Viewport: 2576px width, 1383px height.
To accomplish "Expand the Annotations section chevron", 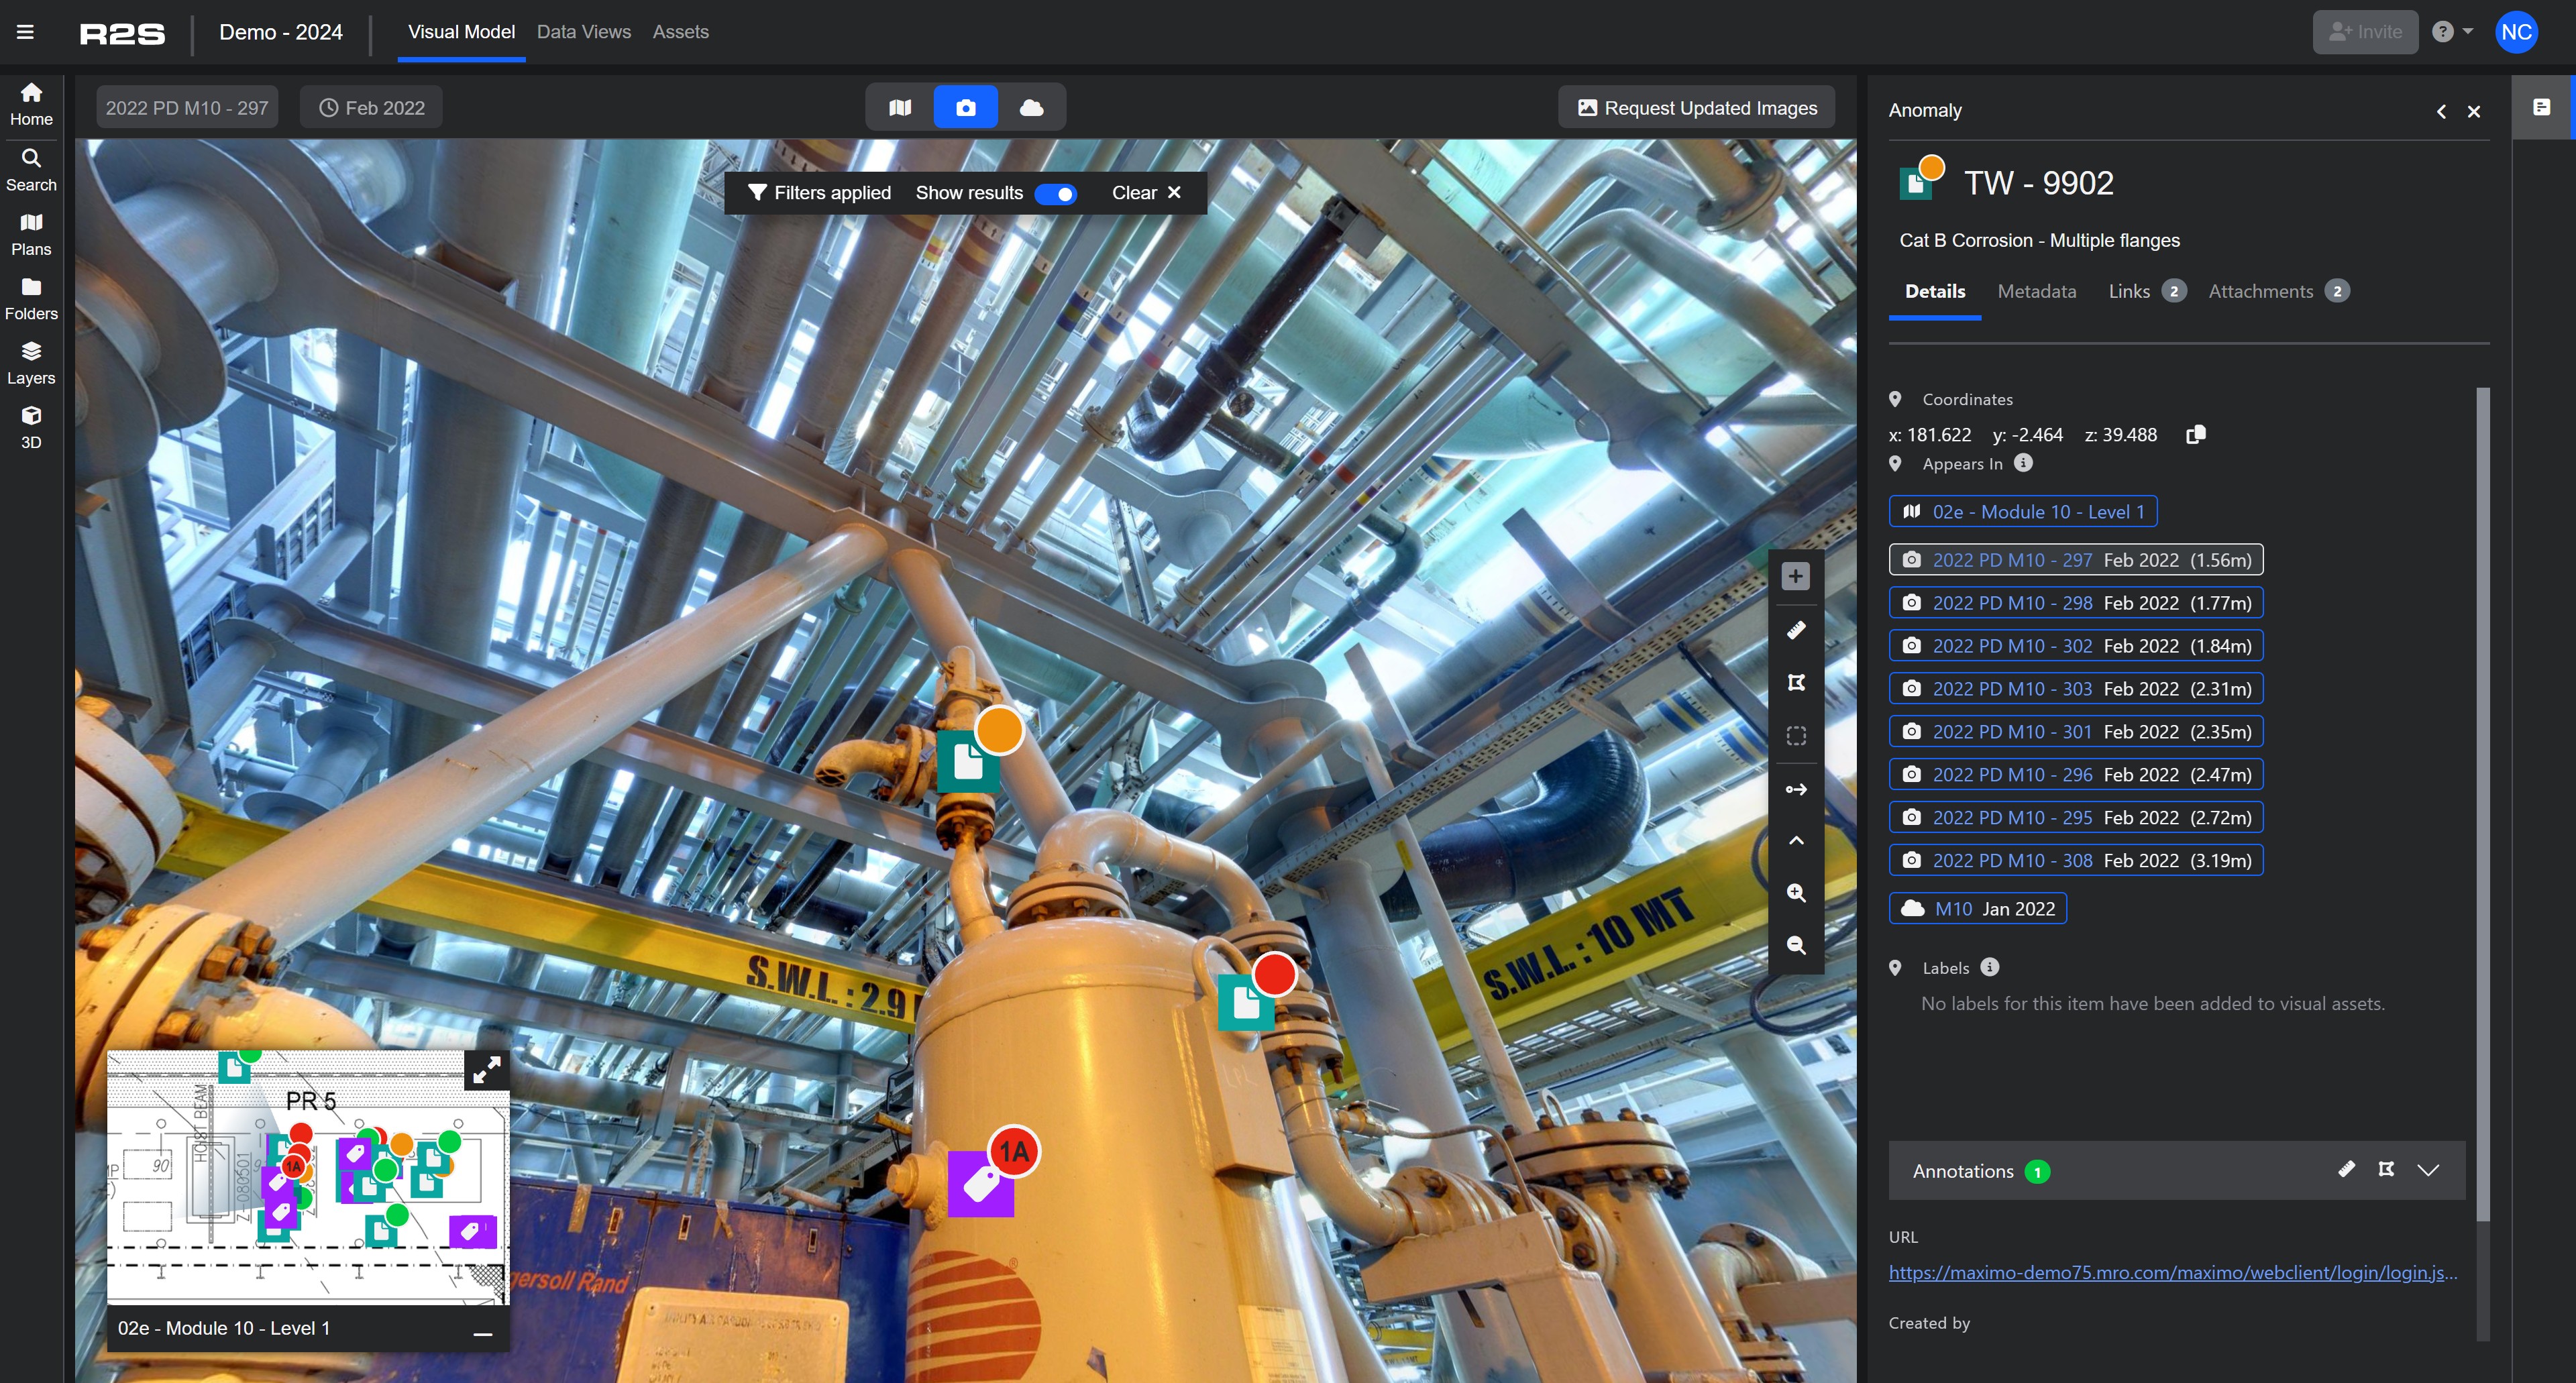I will [2428, 1170].
